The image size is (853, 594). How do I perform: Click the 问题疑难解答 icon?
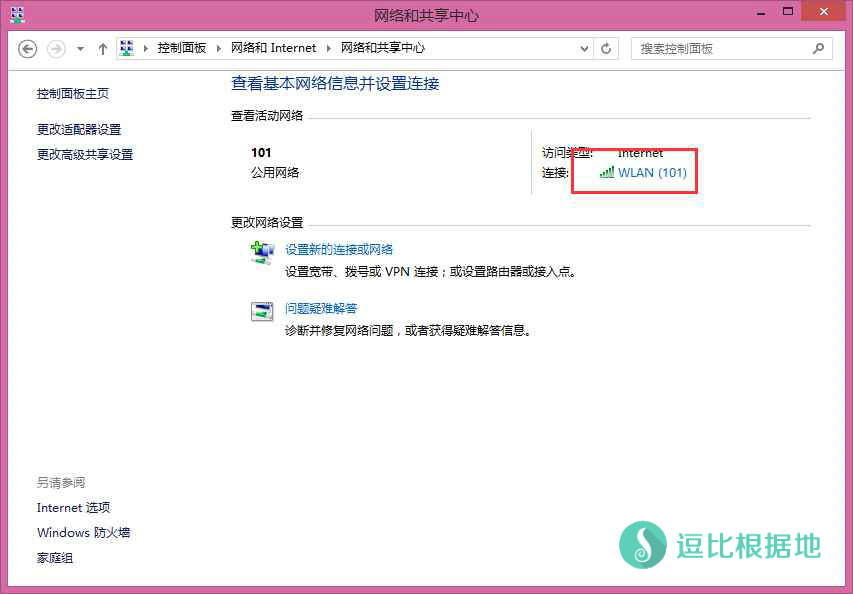coord(261,310)
